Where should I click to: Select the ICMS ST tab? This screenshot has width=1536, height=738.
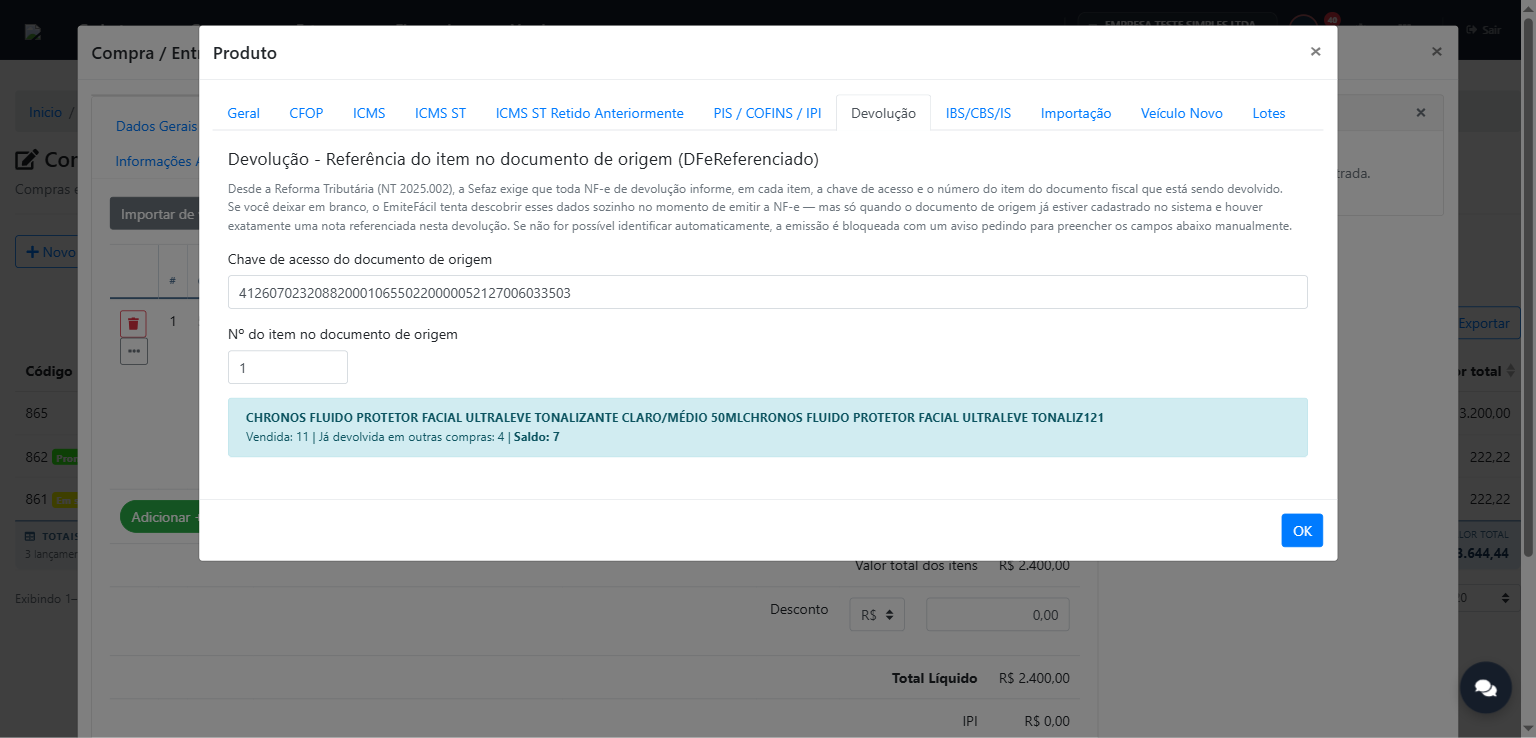(x=440, y=113)
